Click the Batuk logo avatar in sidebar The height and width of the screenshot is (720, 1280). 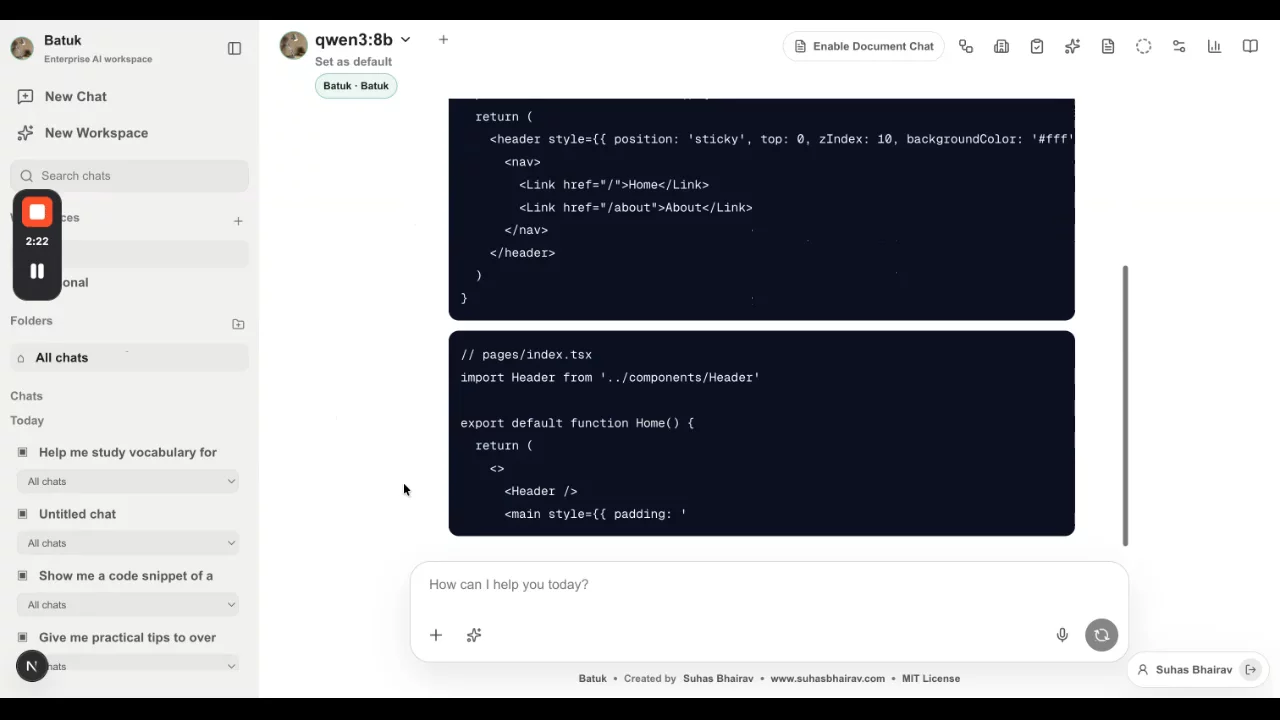[x=22, y=48]
